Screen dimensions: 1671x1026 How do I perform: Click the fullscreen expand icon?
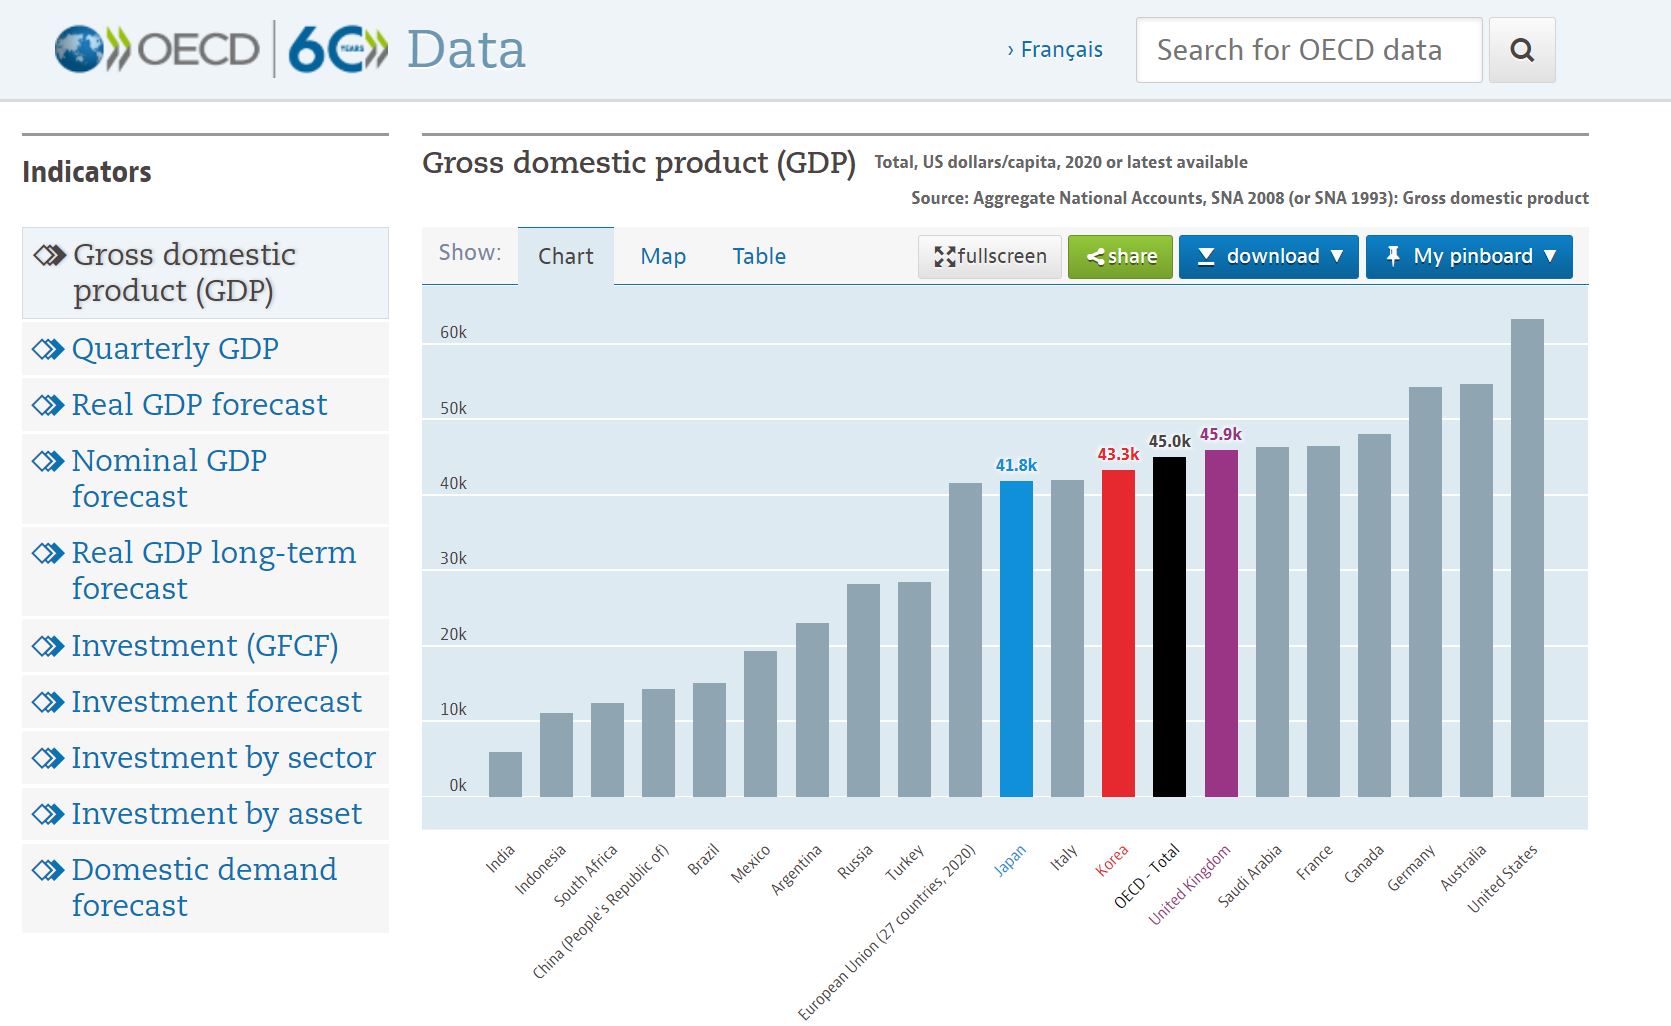(943, 257)
